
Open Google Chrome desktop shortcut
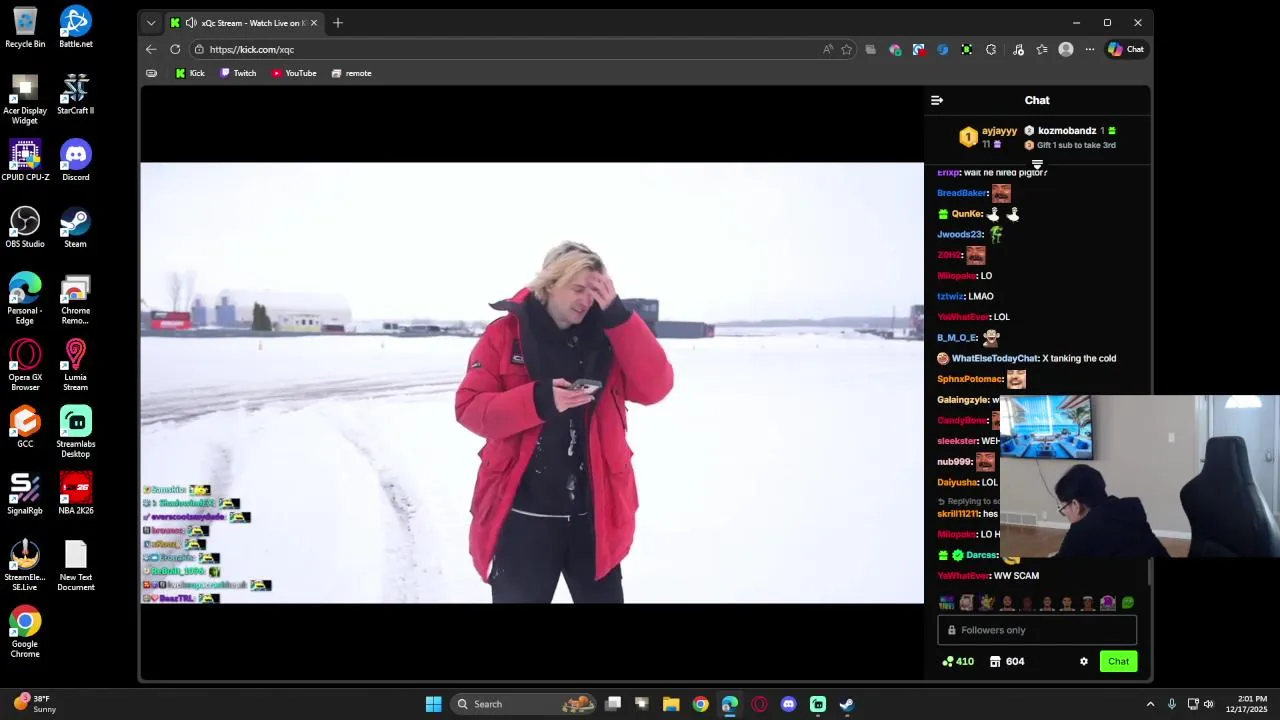[x=25, y=632]
